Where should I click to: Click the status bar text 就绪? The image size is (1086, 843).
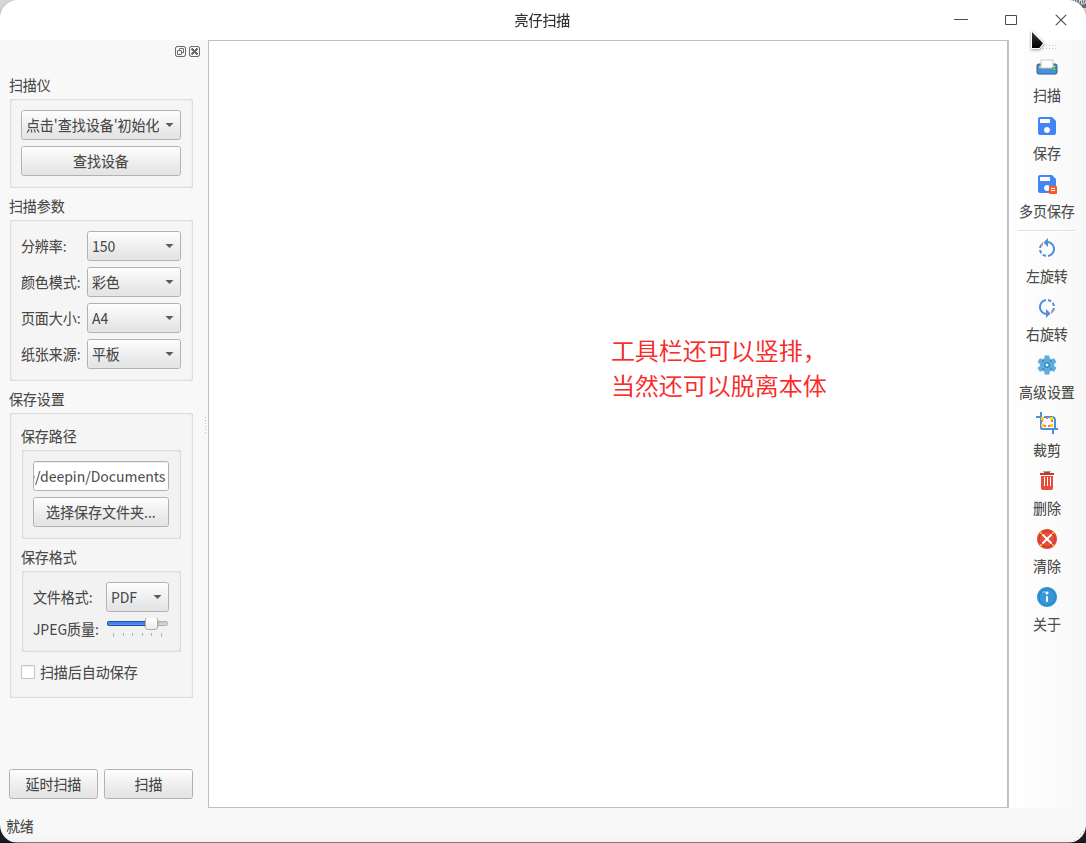pos(20,826)
